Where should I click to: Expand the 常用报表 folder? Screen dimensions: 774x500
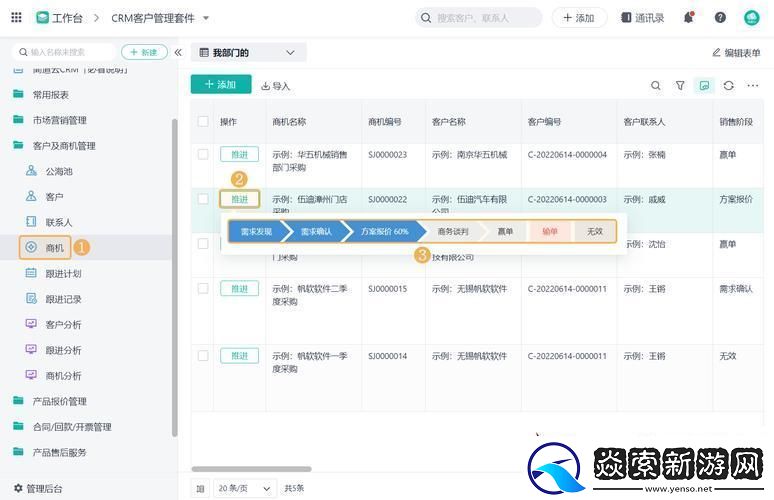coord(50,94)
